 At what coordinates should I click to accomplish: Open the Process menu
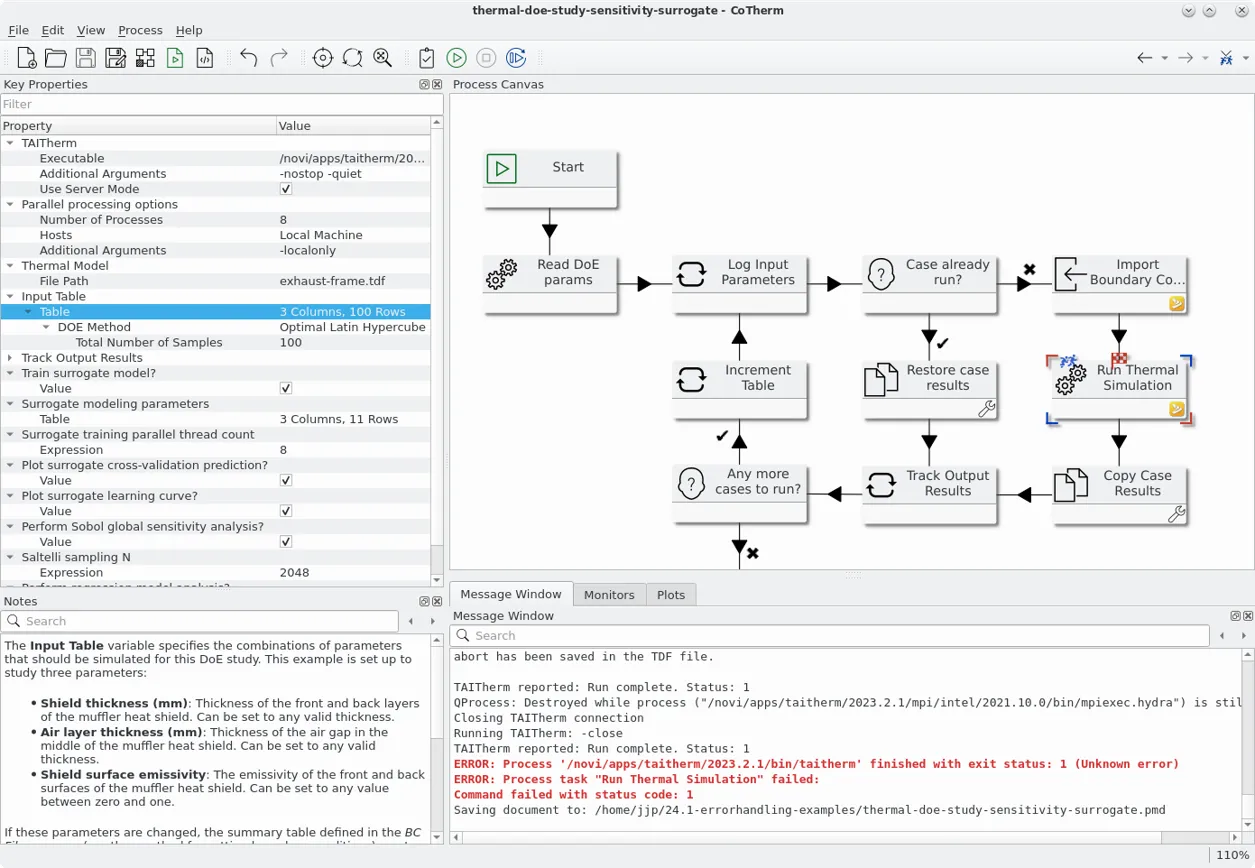click(140, 30)
